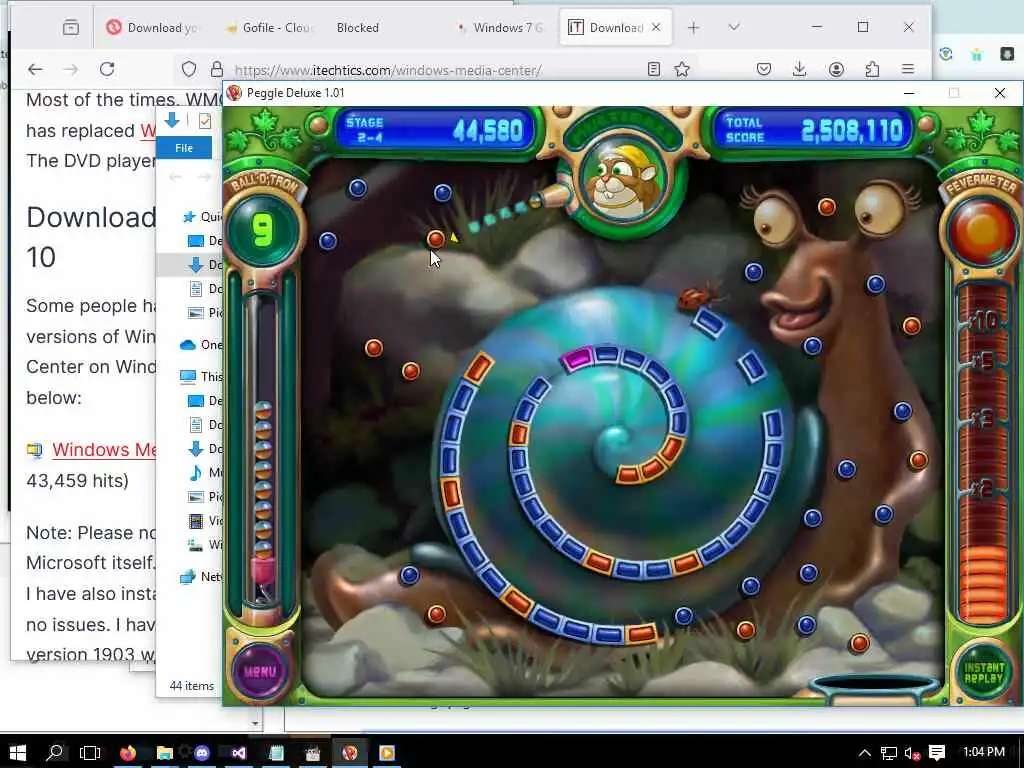Select the Videos folder in Explorer sidebar

pyautogui.click(x=204, y=520)
